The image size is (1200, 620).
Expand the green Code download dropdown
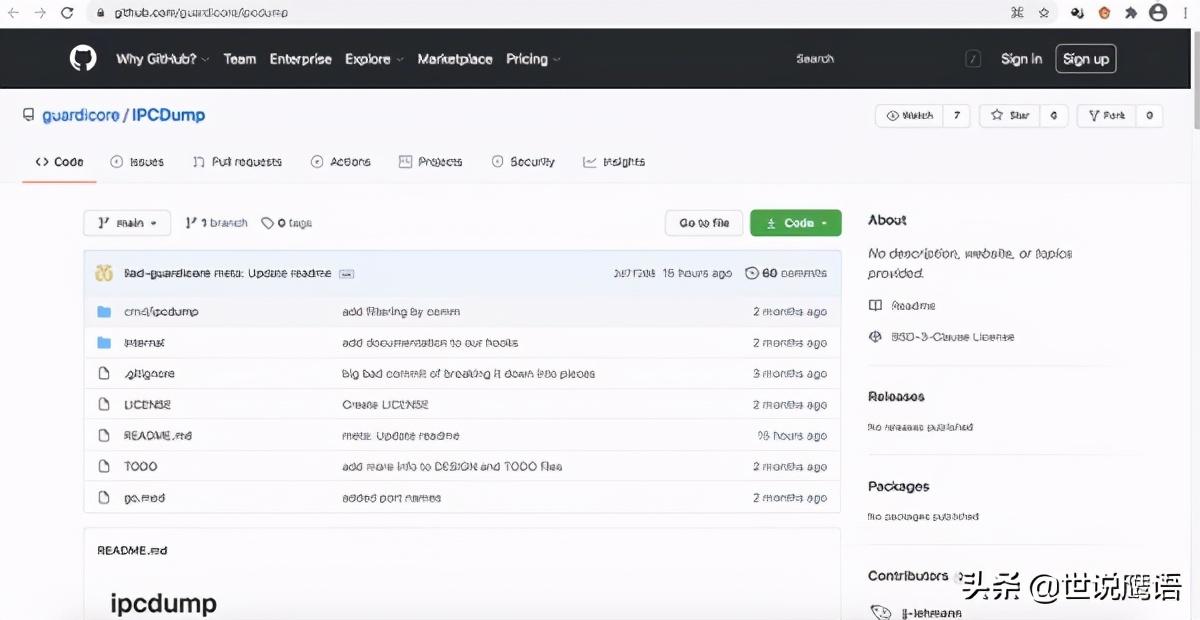pos(796,223)
